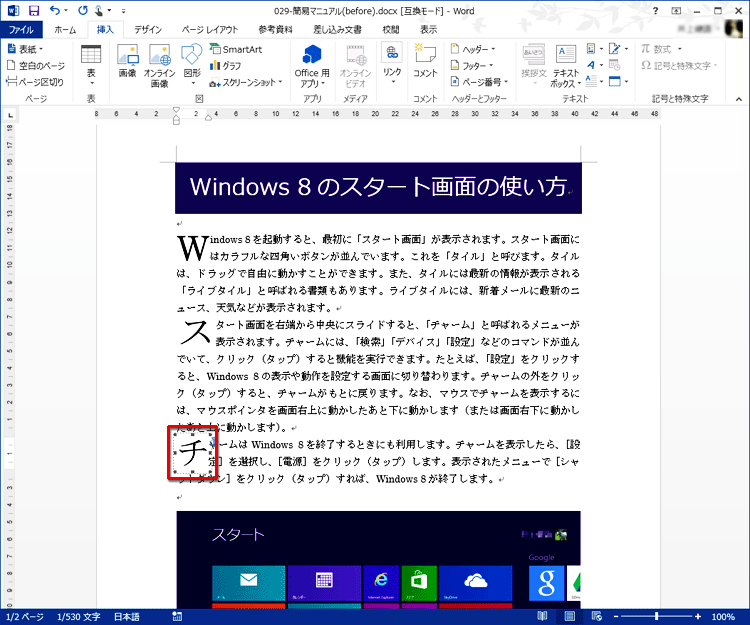750x625 pixels.
Task: Insert a コメント comment
Action: [425, 61]
